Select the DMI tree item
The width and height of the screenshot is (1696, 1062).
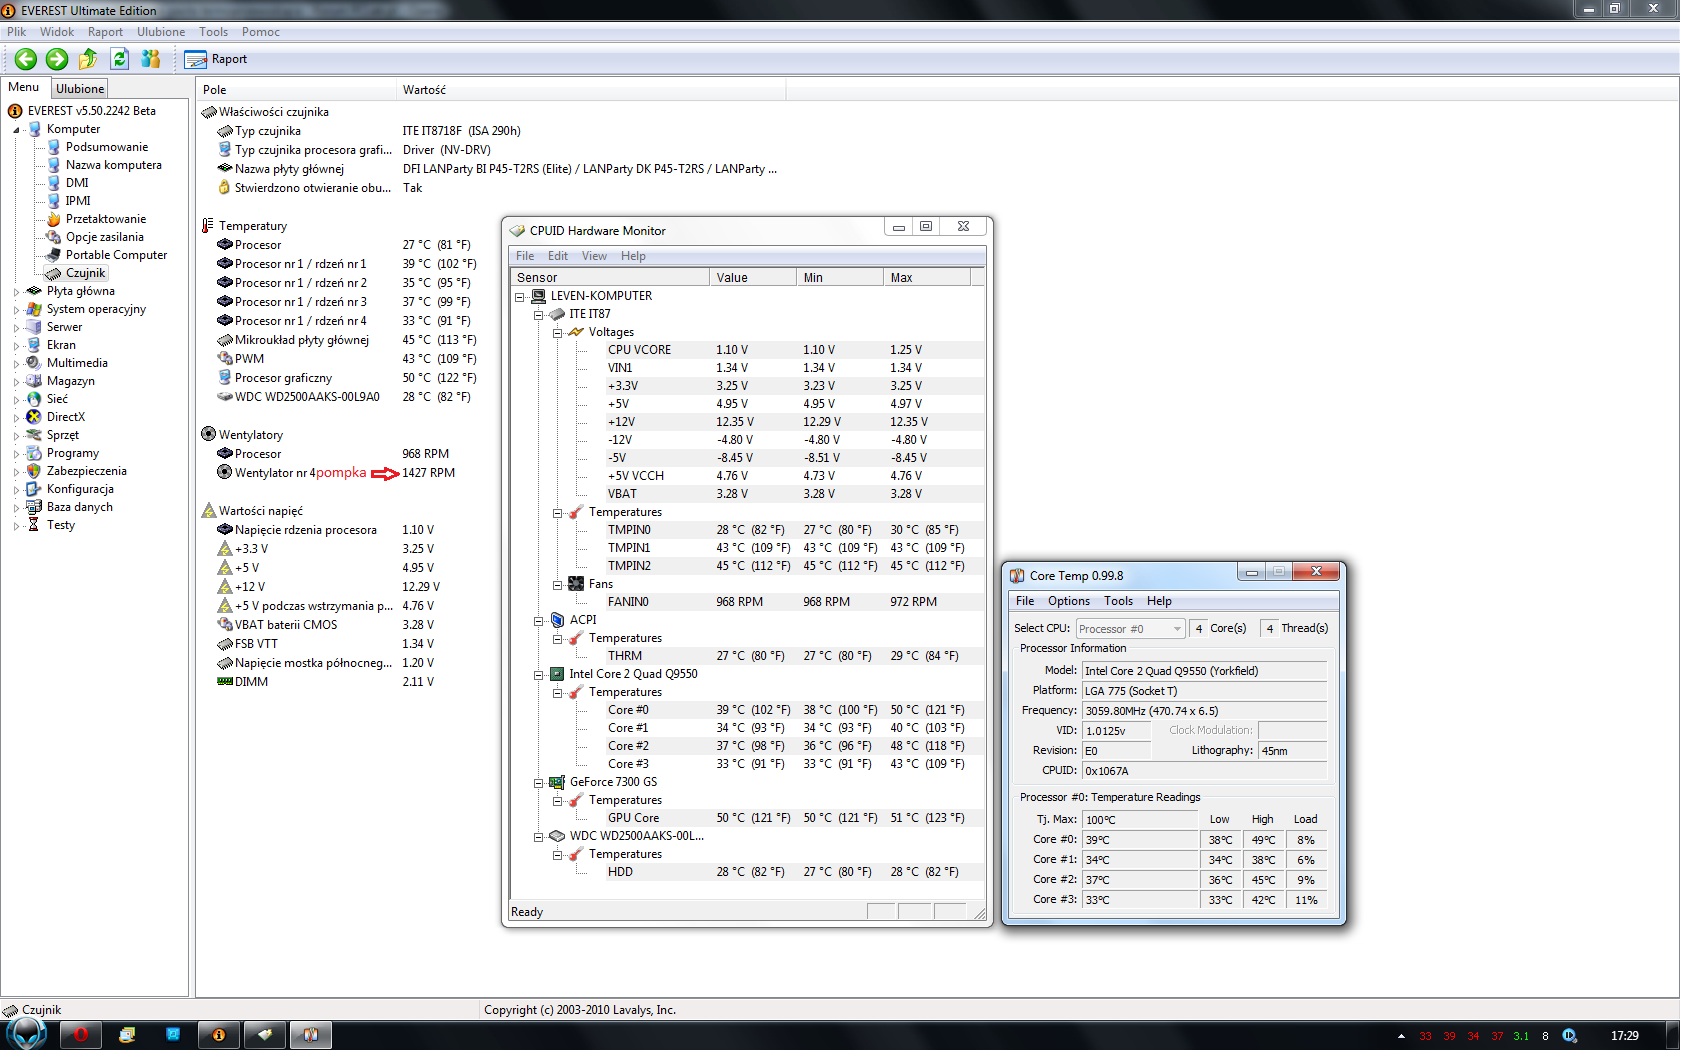[77, 183]
